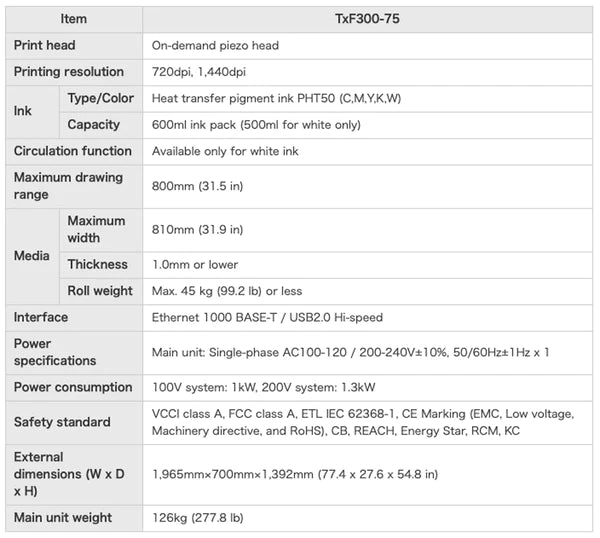Select the On-demand piezo head value
The height and width of the screenshot is (538, 600).
click(215, 46)
